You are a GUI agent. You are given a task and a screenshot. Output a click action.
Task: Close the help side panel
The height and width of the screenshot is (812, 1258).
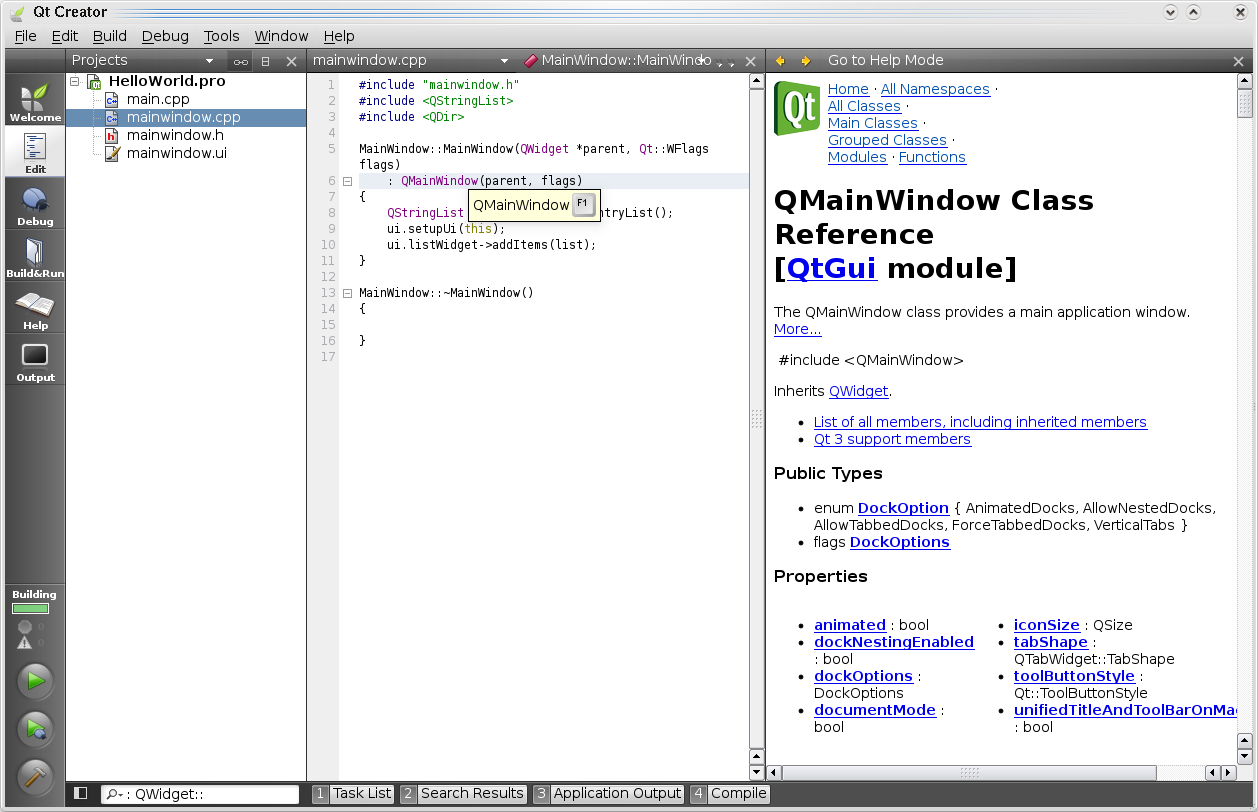(x=1239, y=61)
